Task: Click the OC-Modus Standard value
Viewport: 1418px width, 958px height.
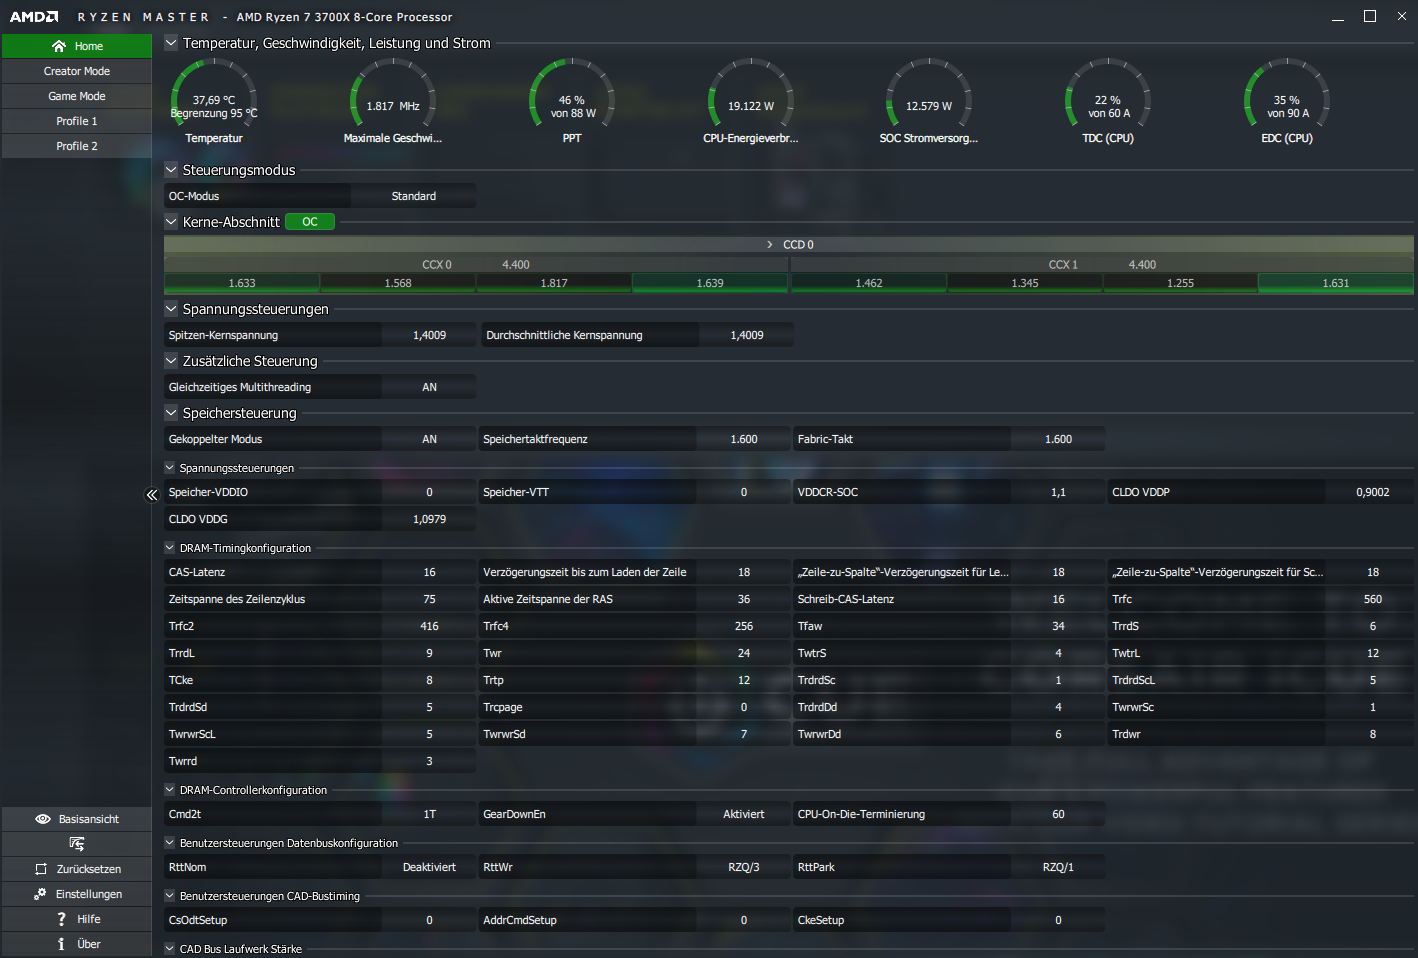Action: coord(414,196)
